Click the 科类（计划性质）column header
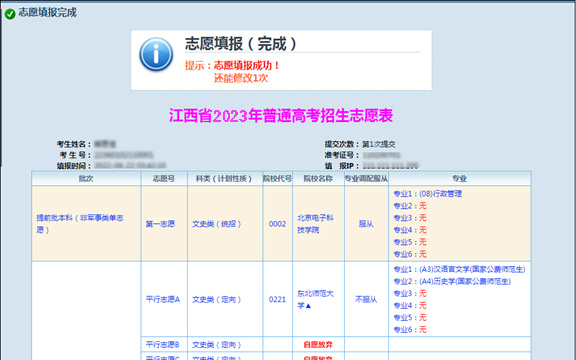 [225, 179]
